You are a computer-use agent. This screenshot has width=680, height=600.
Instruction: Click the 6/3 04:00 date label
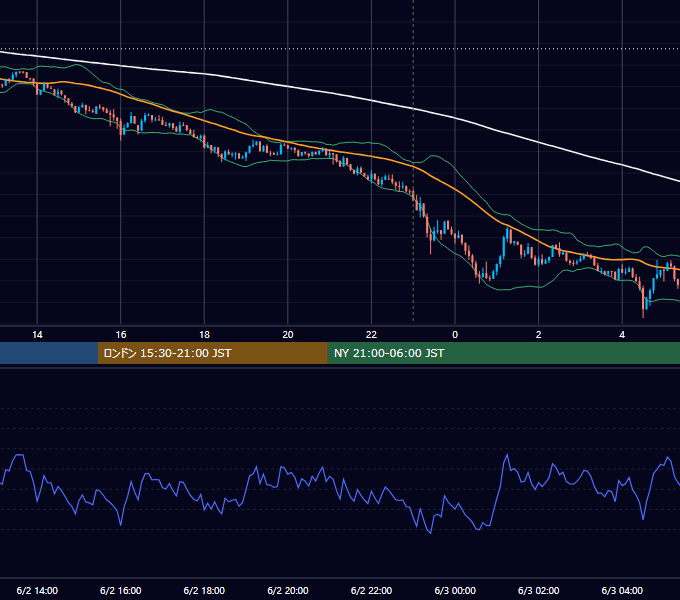622,590
